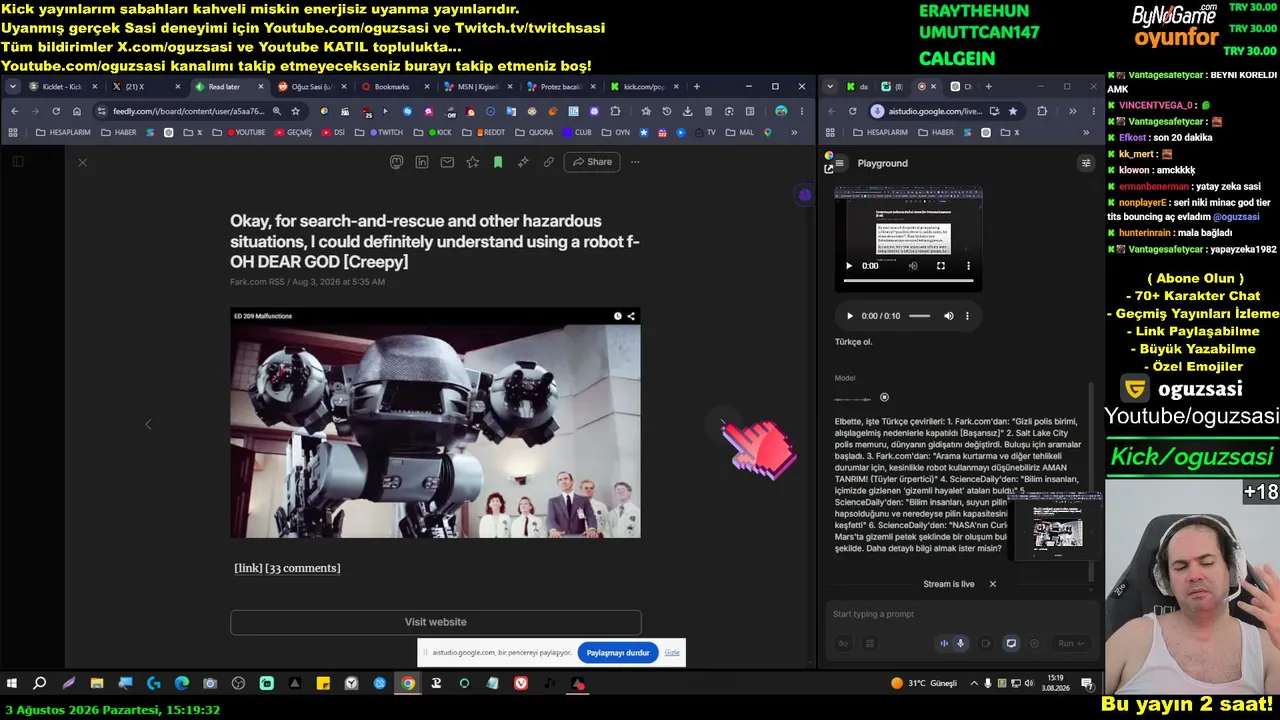Click the Share button in Feedly
This screenshot has height=720, width=1280.
click(592, 162)
